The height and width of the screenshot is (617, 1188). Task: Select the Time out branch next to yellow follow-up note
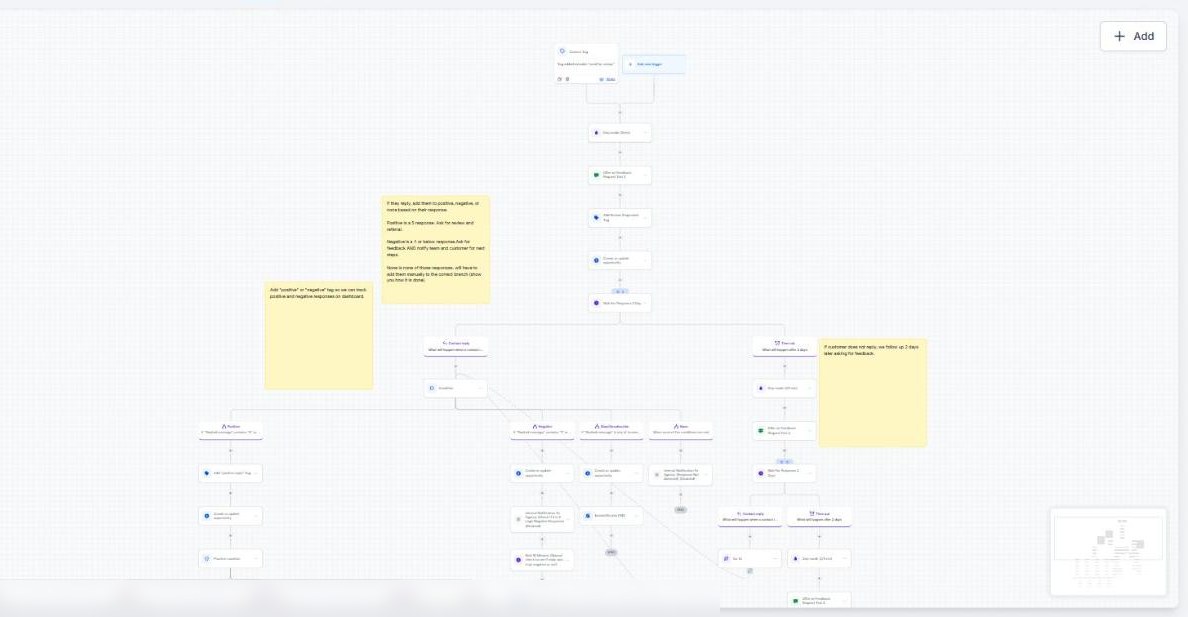tap(784, 346)
